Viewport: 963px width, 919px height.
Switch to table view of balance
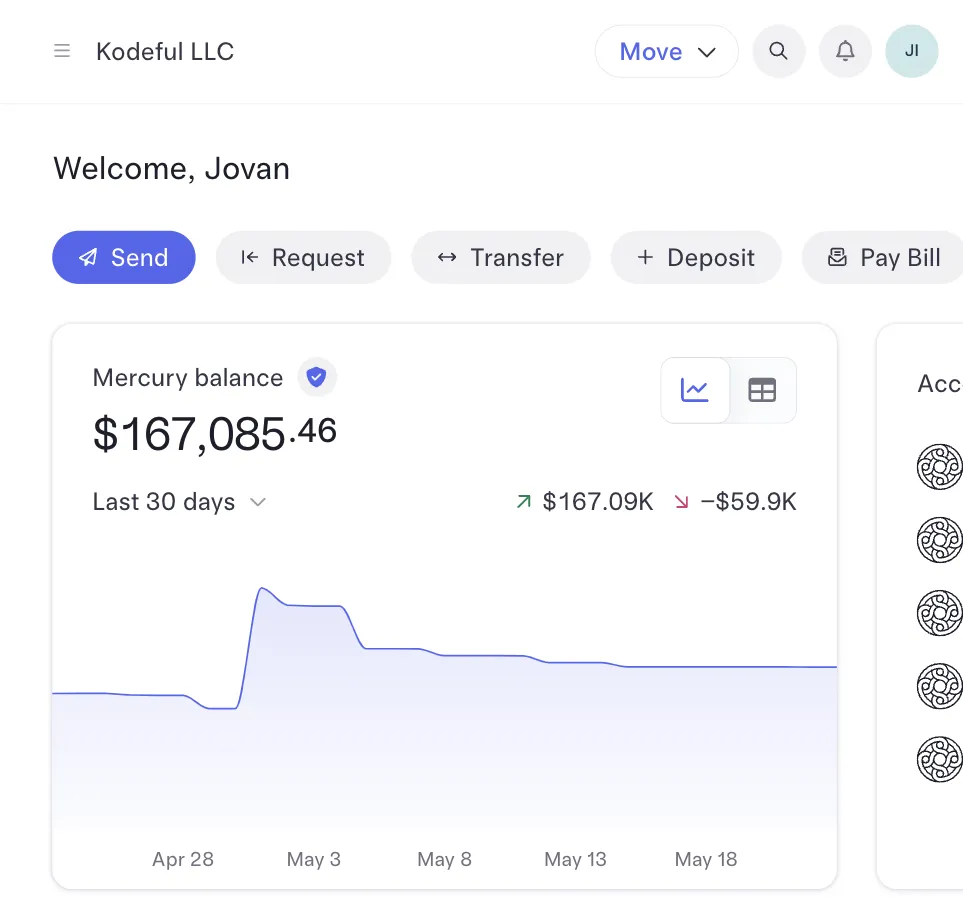[x=762, y=390]
